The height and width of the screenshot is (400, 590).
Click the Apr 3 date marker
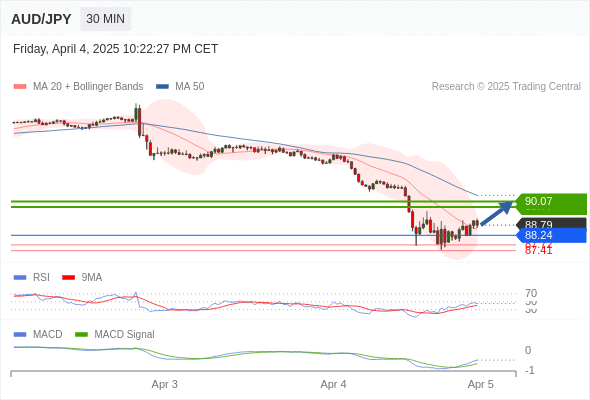164,385
